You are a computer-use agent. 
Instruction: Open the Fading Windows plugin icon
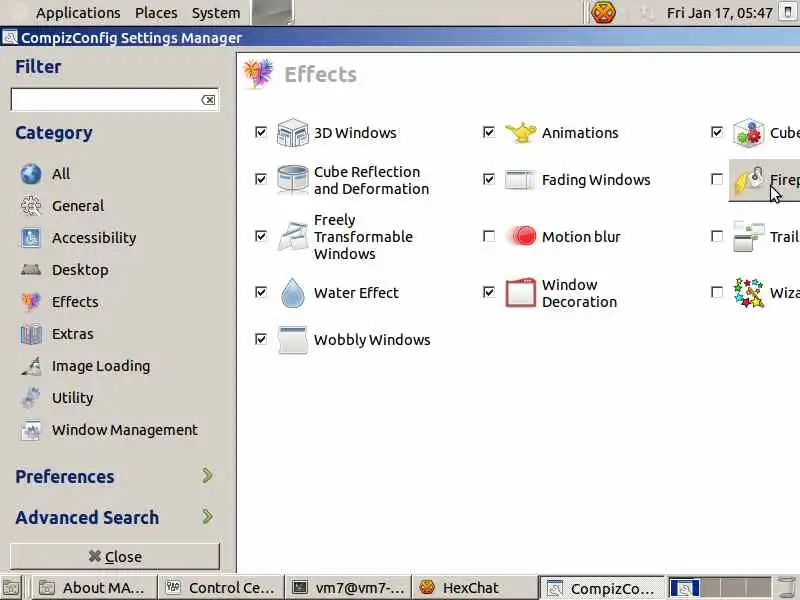point(520,180)
